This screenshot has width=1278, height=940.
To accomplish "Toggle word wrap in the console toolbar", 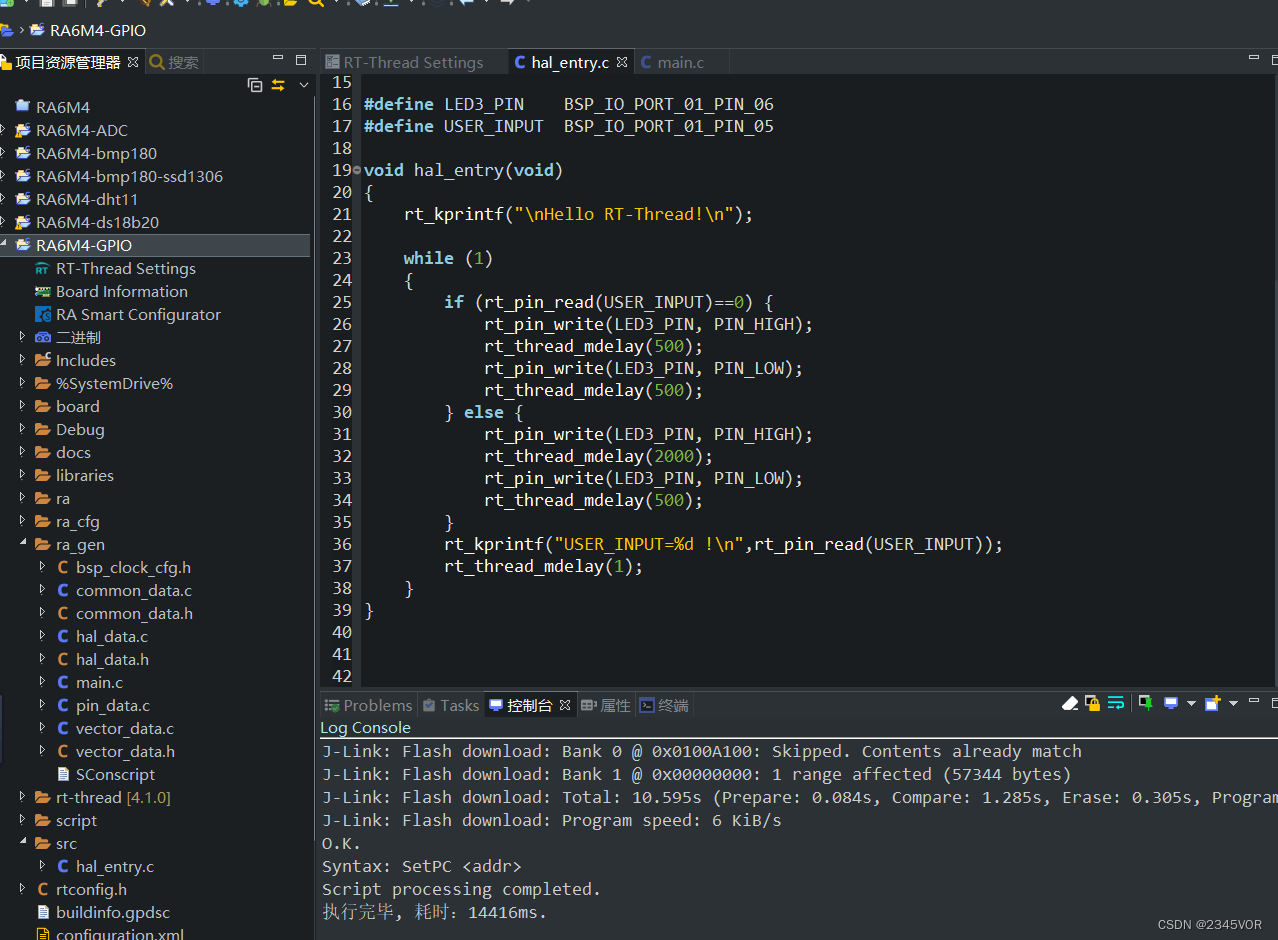I will [x=1116, y=704].
